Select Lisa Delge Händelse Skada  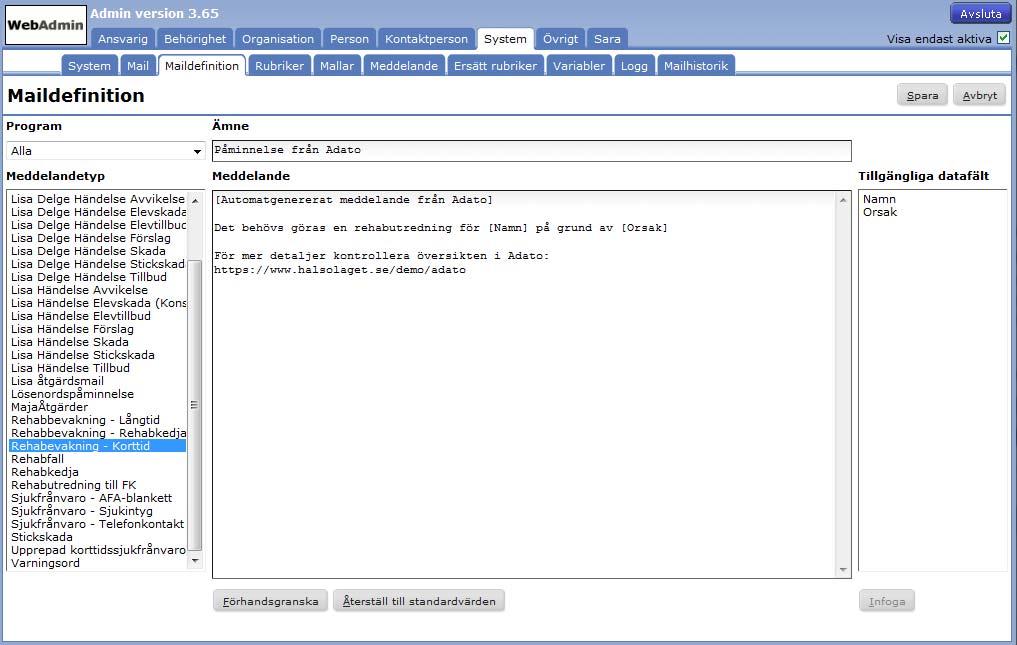98,251
